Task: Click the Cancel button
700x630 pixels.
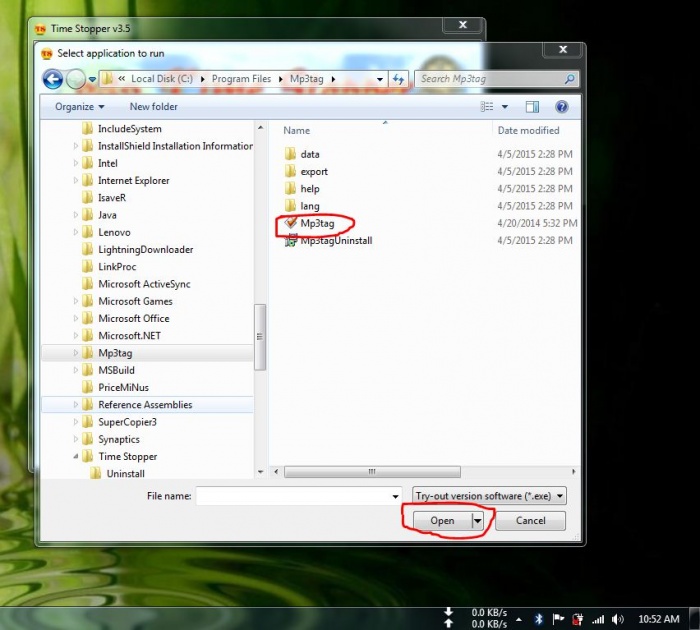Action: point(530,521)
